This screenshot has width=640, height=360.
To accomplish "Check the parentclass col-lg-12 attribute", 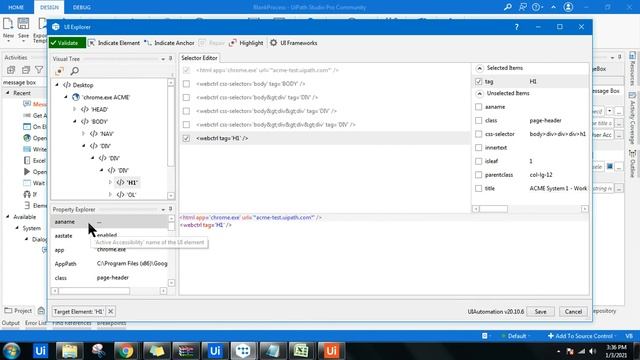I will [x=478, y=175].
